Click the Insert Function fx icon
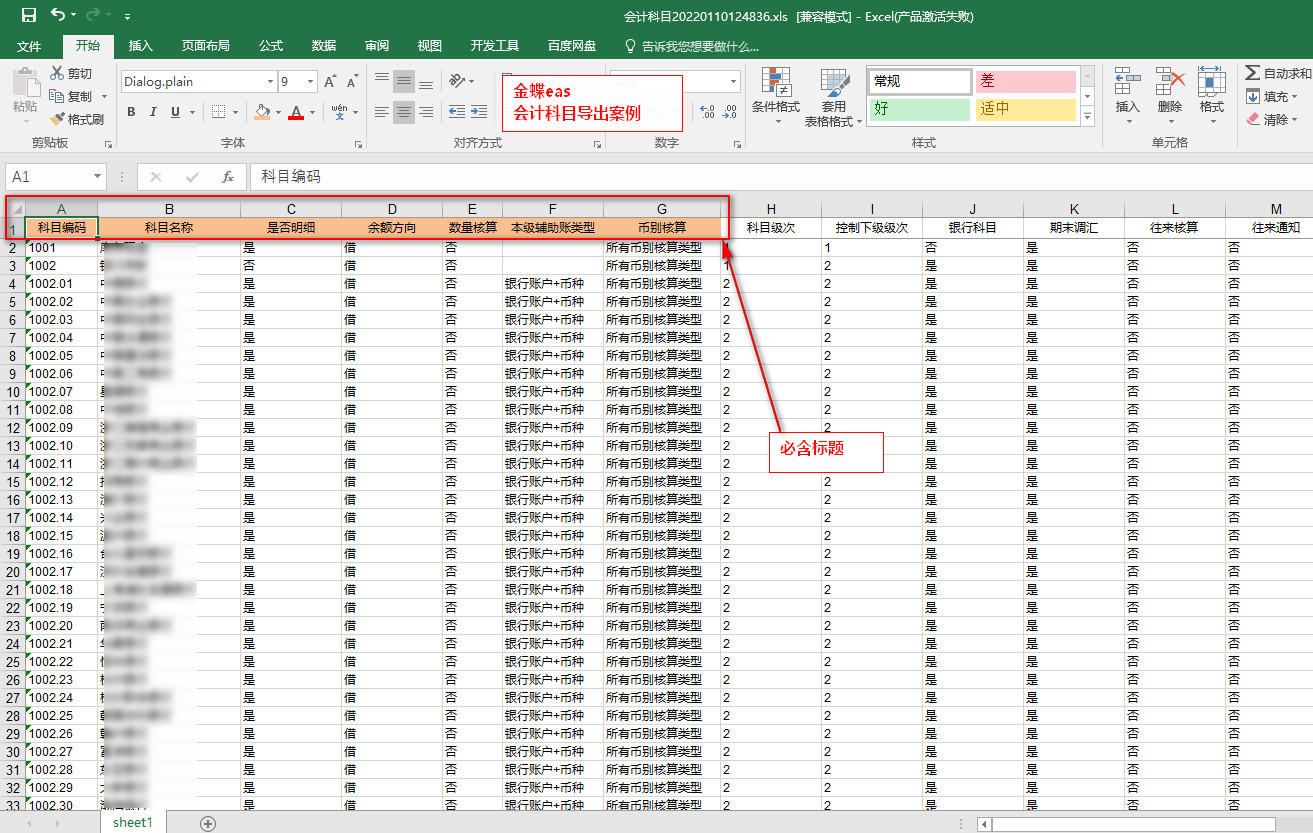Screen dimensions: 1313x833 pyautogui.click(x=228, y=177)
